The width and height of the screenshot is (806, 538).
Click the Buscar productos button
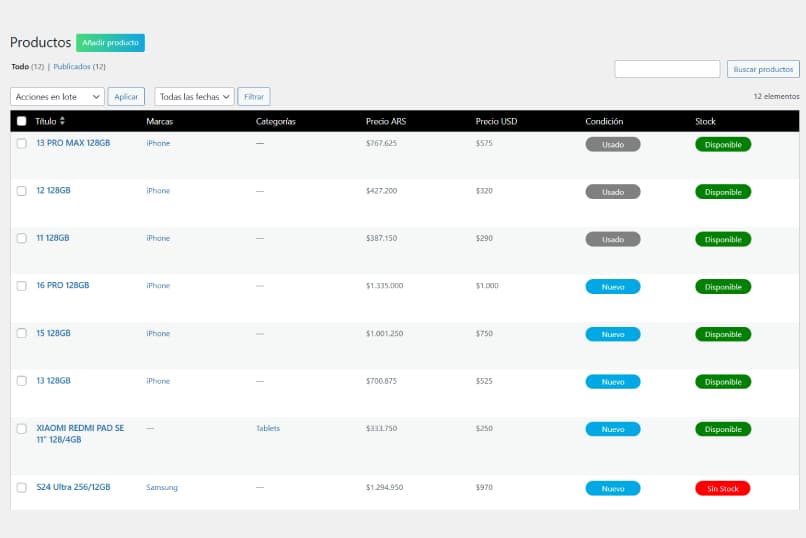[x=763, y=69]
